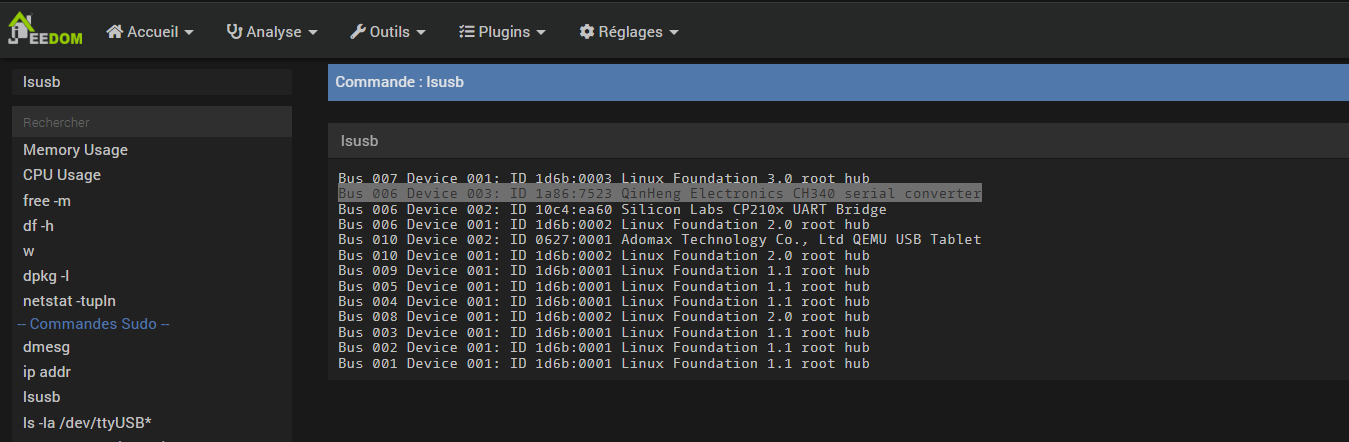Click the wrench icon beside Outils

click(357, 32)
